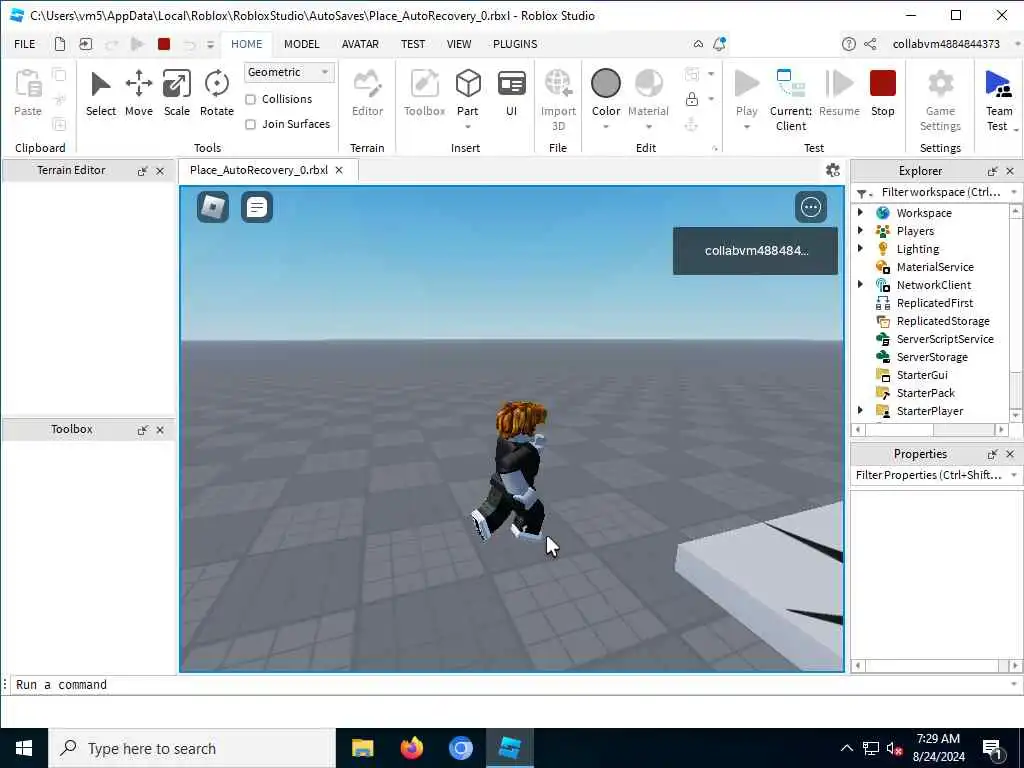Start a Team Test
Viewport: 1024px width, 768px height.
tap(999, 101)
